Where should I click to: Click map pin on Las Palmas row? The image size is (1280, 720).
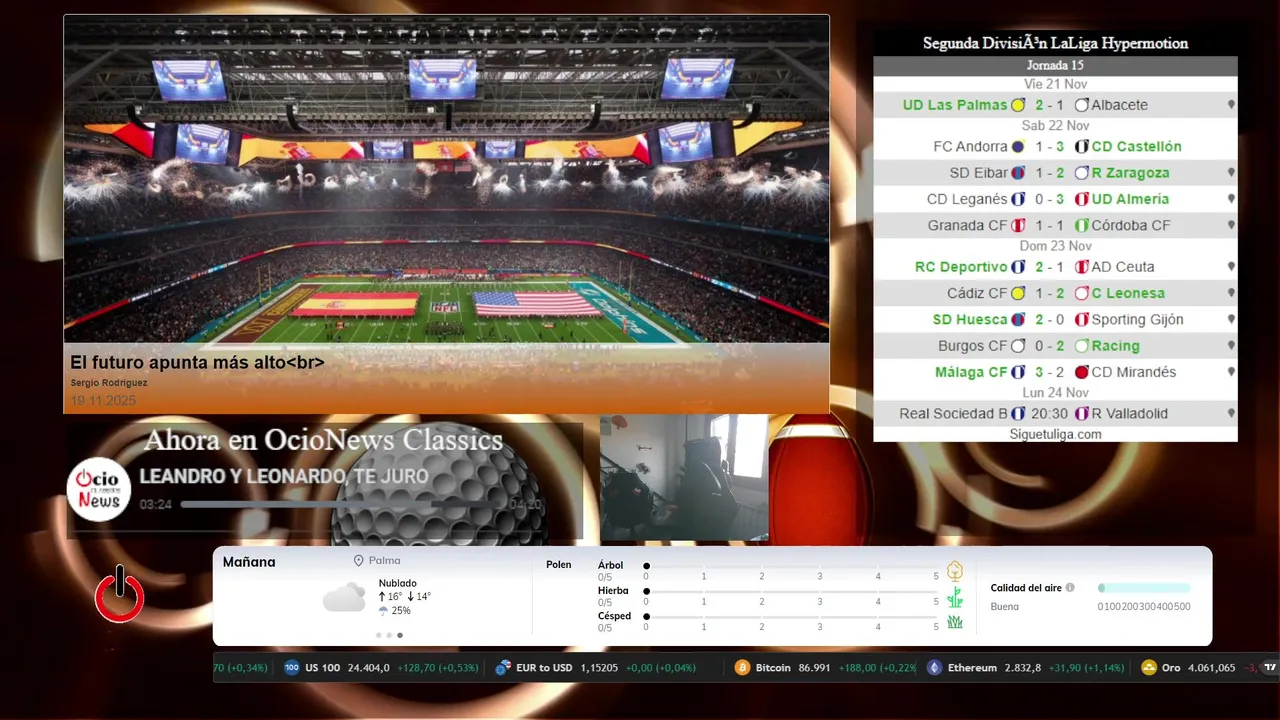(x=1231, y=105)
